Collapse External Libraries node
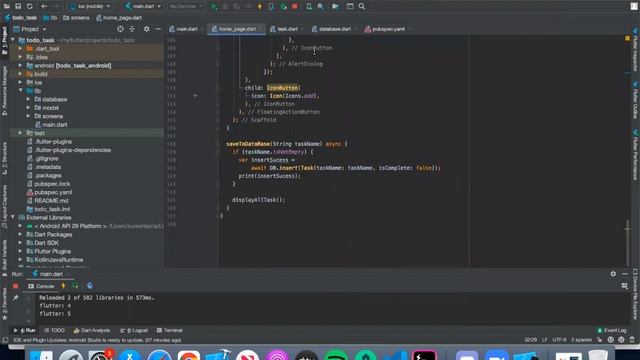The image size is (640, 360). [x=13, y=218]
